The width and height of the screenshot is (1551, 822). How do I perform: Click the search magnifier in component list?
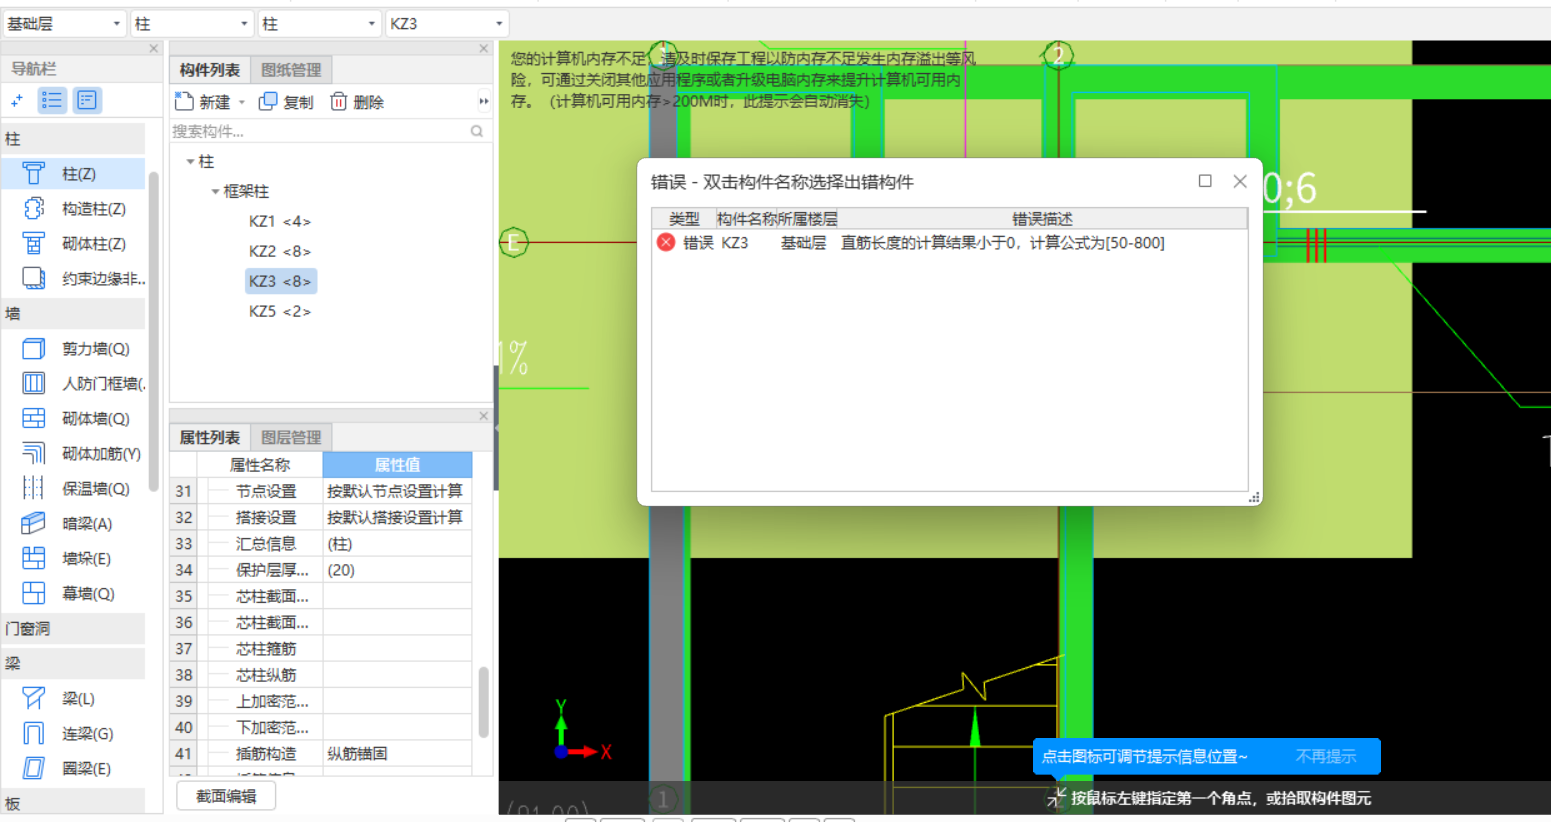[x=477, y=131]
